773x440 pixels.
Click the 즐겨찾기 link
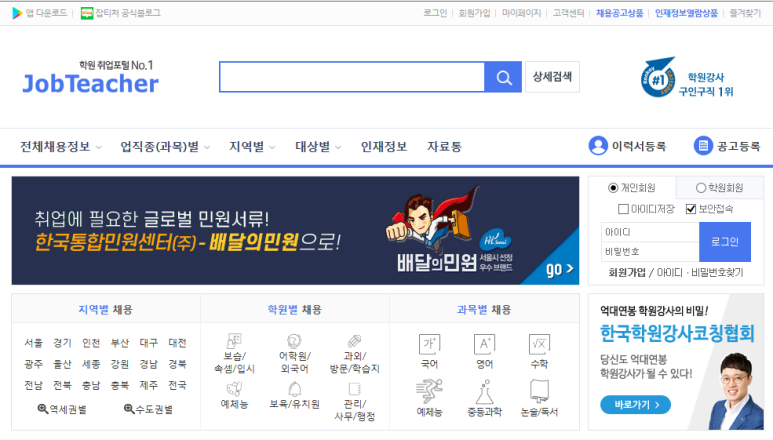coord(745,13)
